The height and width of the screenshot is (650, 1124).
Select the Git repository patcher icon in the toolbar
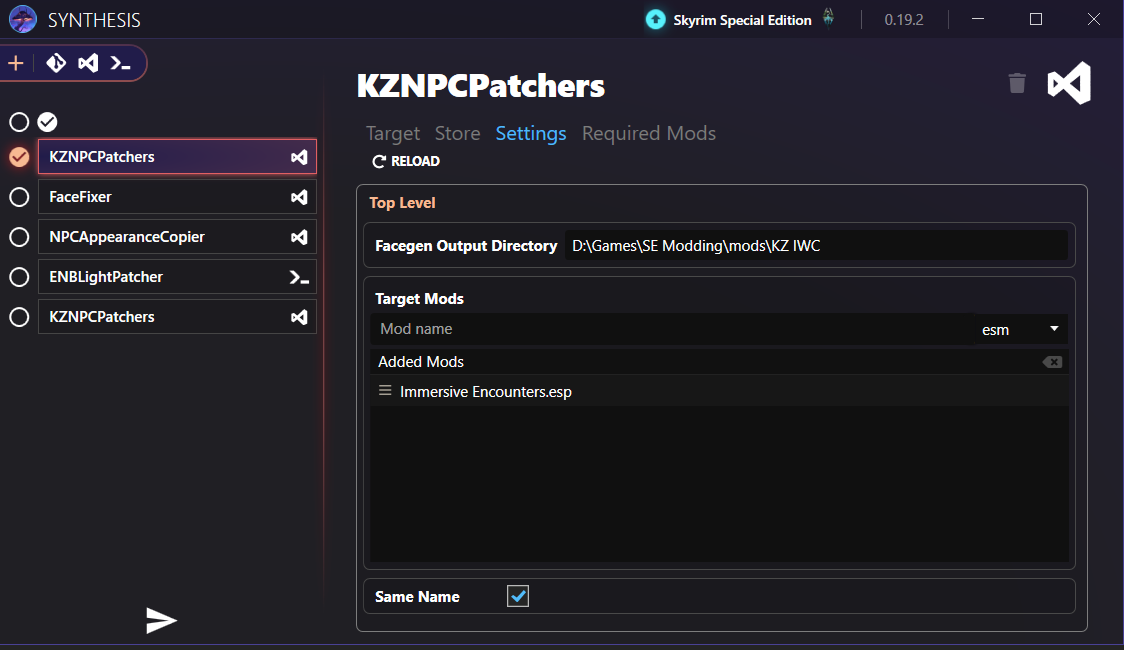coord(56,62)
